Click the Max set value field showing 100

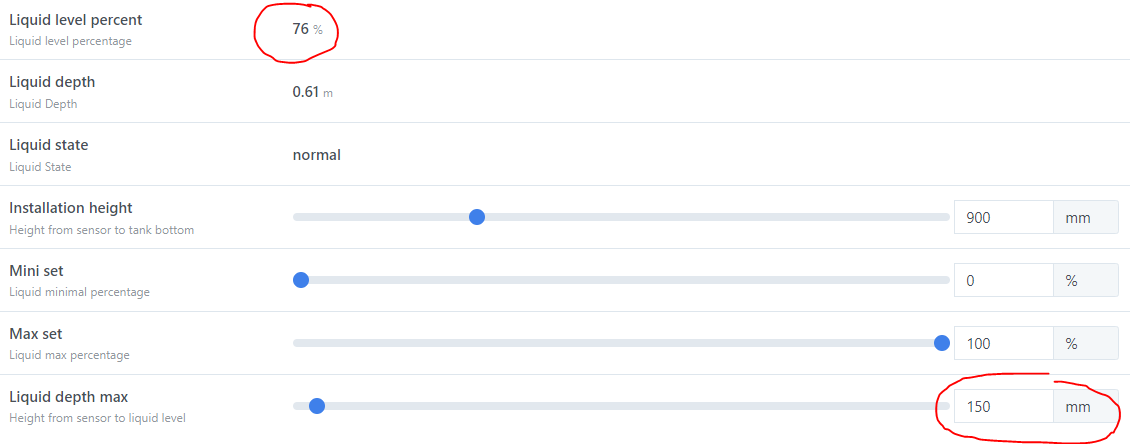1003,343
